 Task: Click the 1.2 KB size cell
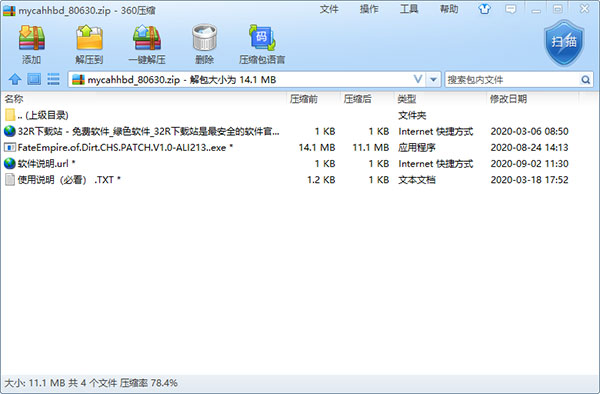[321, 179]
